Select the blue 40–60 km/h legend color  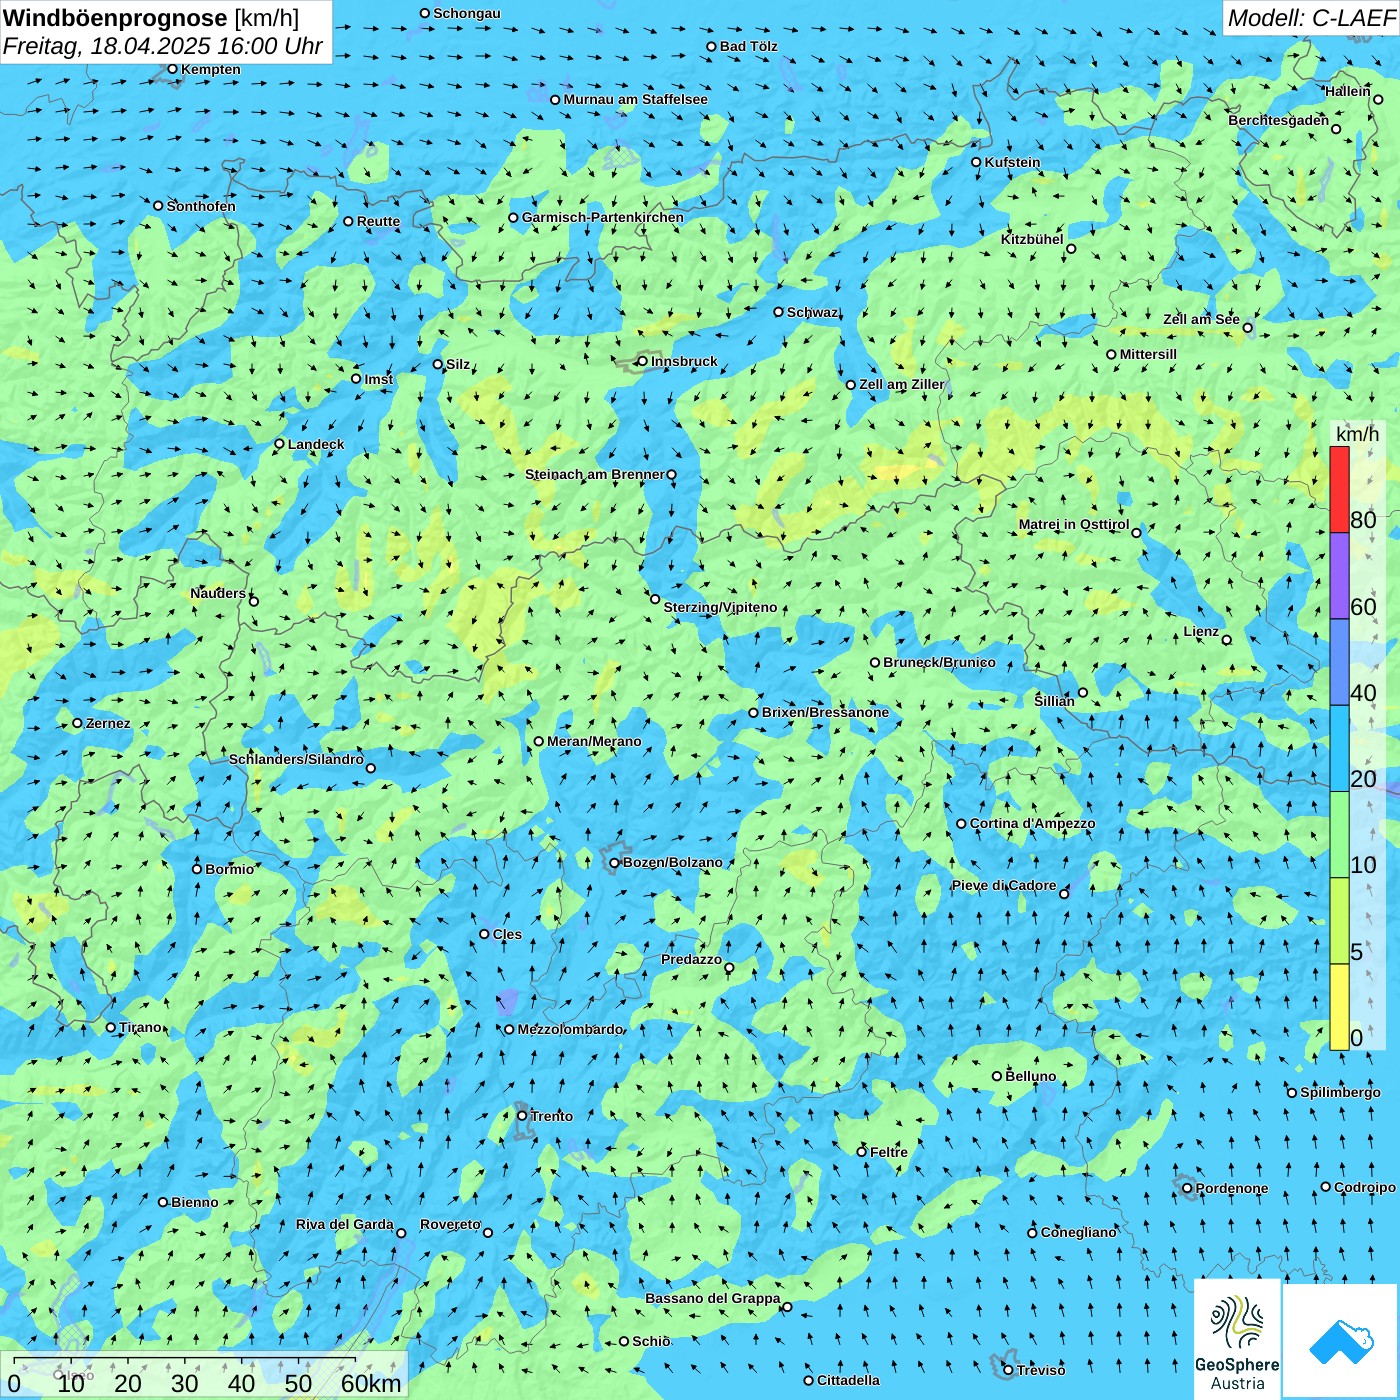[x=1339, y=663]
